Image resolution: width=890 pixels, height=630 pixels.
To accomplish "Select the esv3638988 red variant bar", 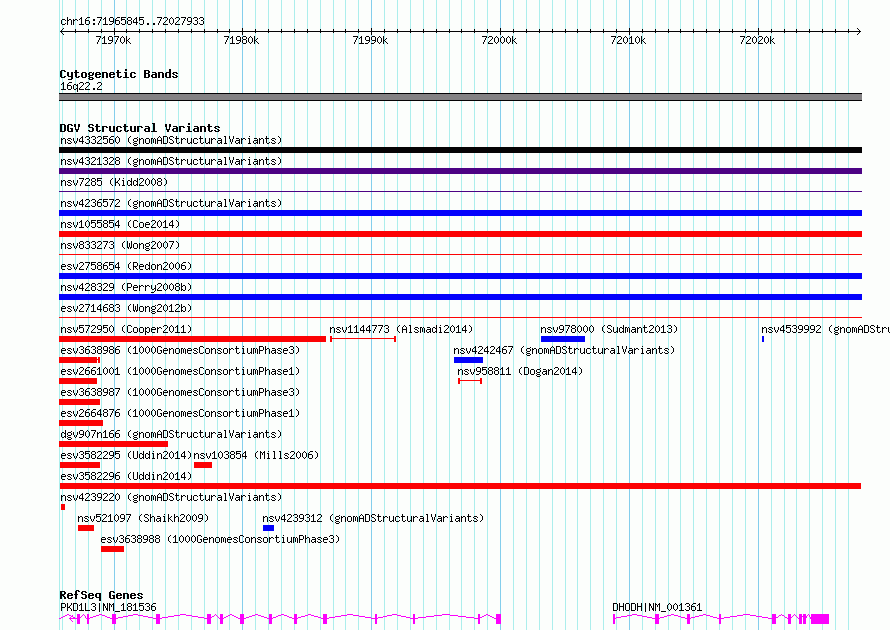I will tap(112, 549).
